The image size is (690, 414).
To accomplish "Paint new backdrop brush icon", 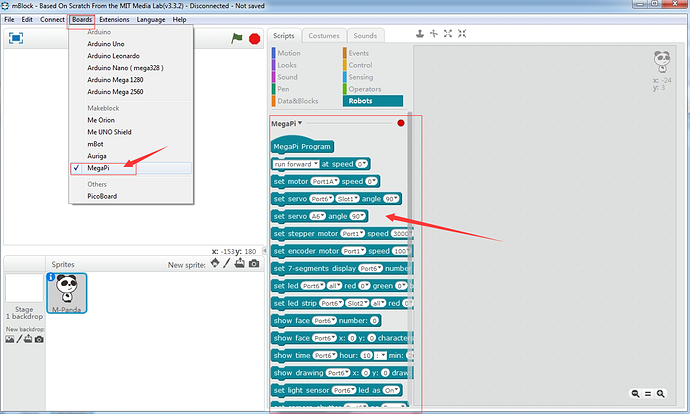I will [19, 339].
